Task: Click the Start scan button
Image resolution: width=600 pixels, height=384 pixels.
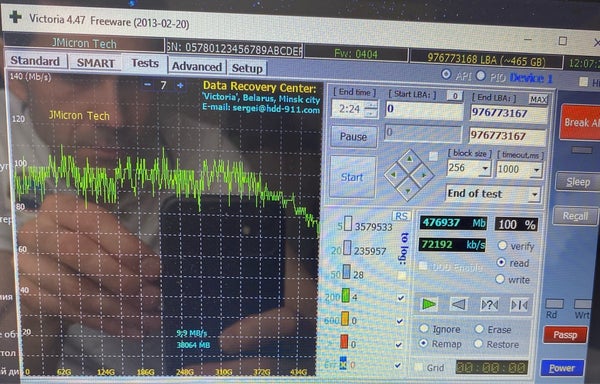Action: [x=352, y=177]
